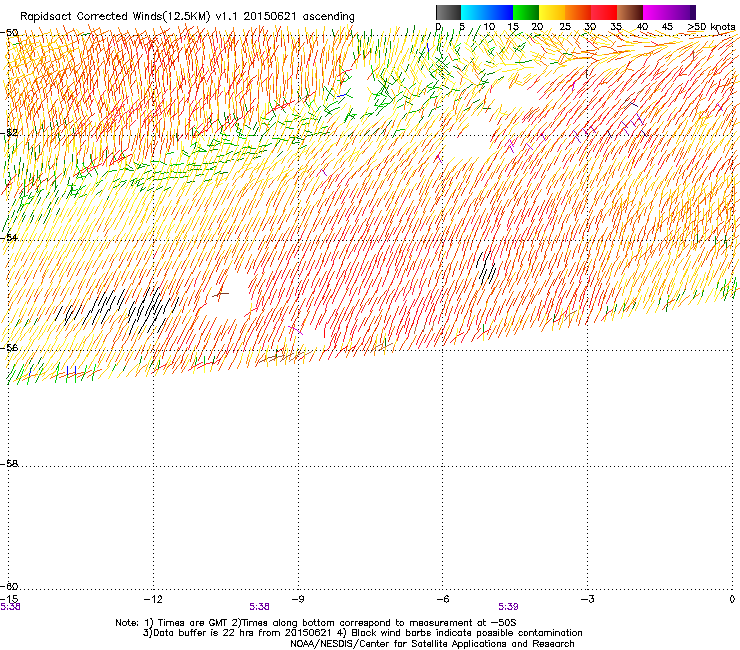The height and width of the screenshot is (650, 740).
Task: Click the "30" legend label
Action: (x=590, y=27)
